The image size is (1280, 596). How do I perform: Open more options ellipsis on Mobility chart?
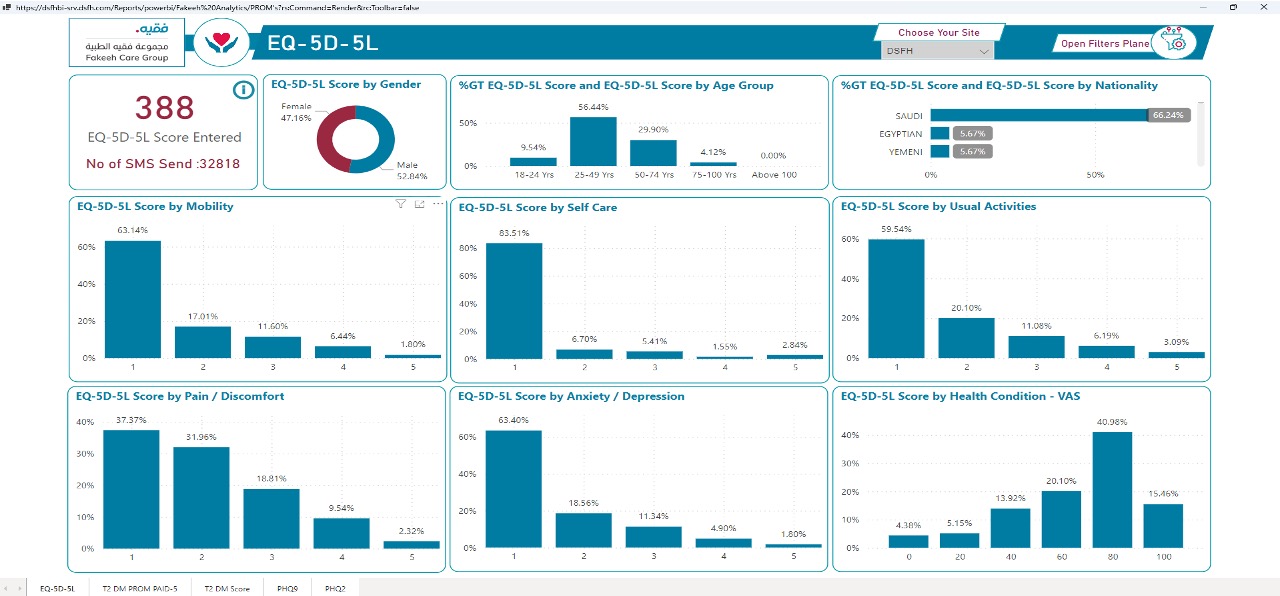coord(437,204)
